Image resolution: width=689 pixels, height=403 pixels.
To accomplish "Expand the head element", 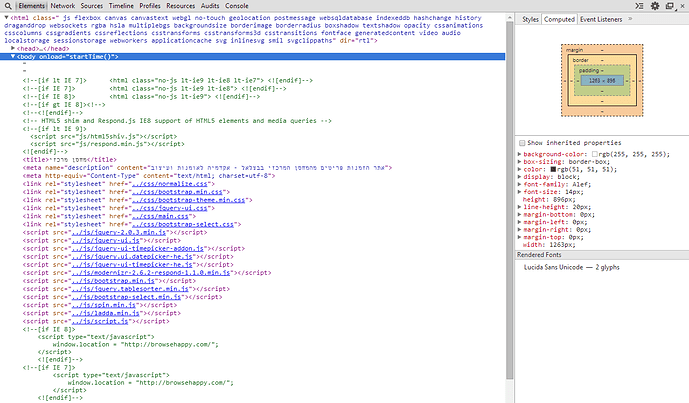I will (x=13, y=48).
